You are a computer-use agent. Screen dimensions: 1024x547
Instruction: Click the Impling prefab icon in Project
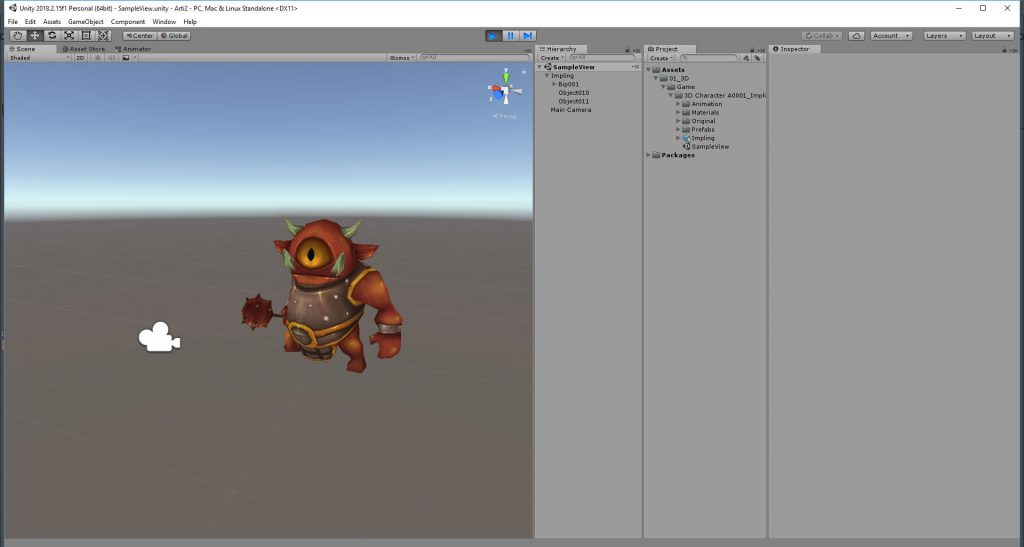pos(686,138)
